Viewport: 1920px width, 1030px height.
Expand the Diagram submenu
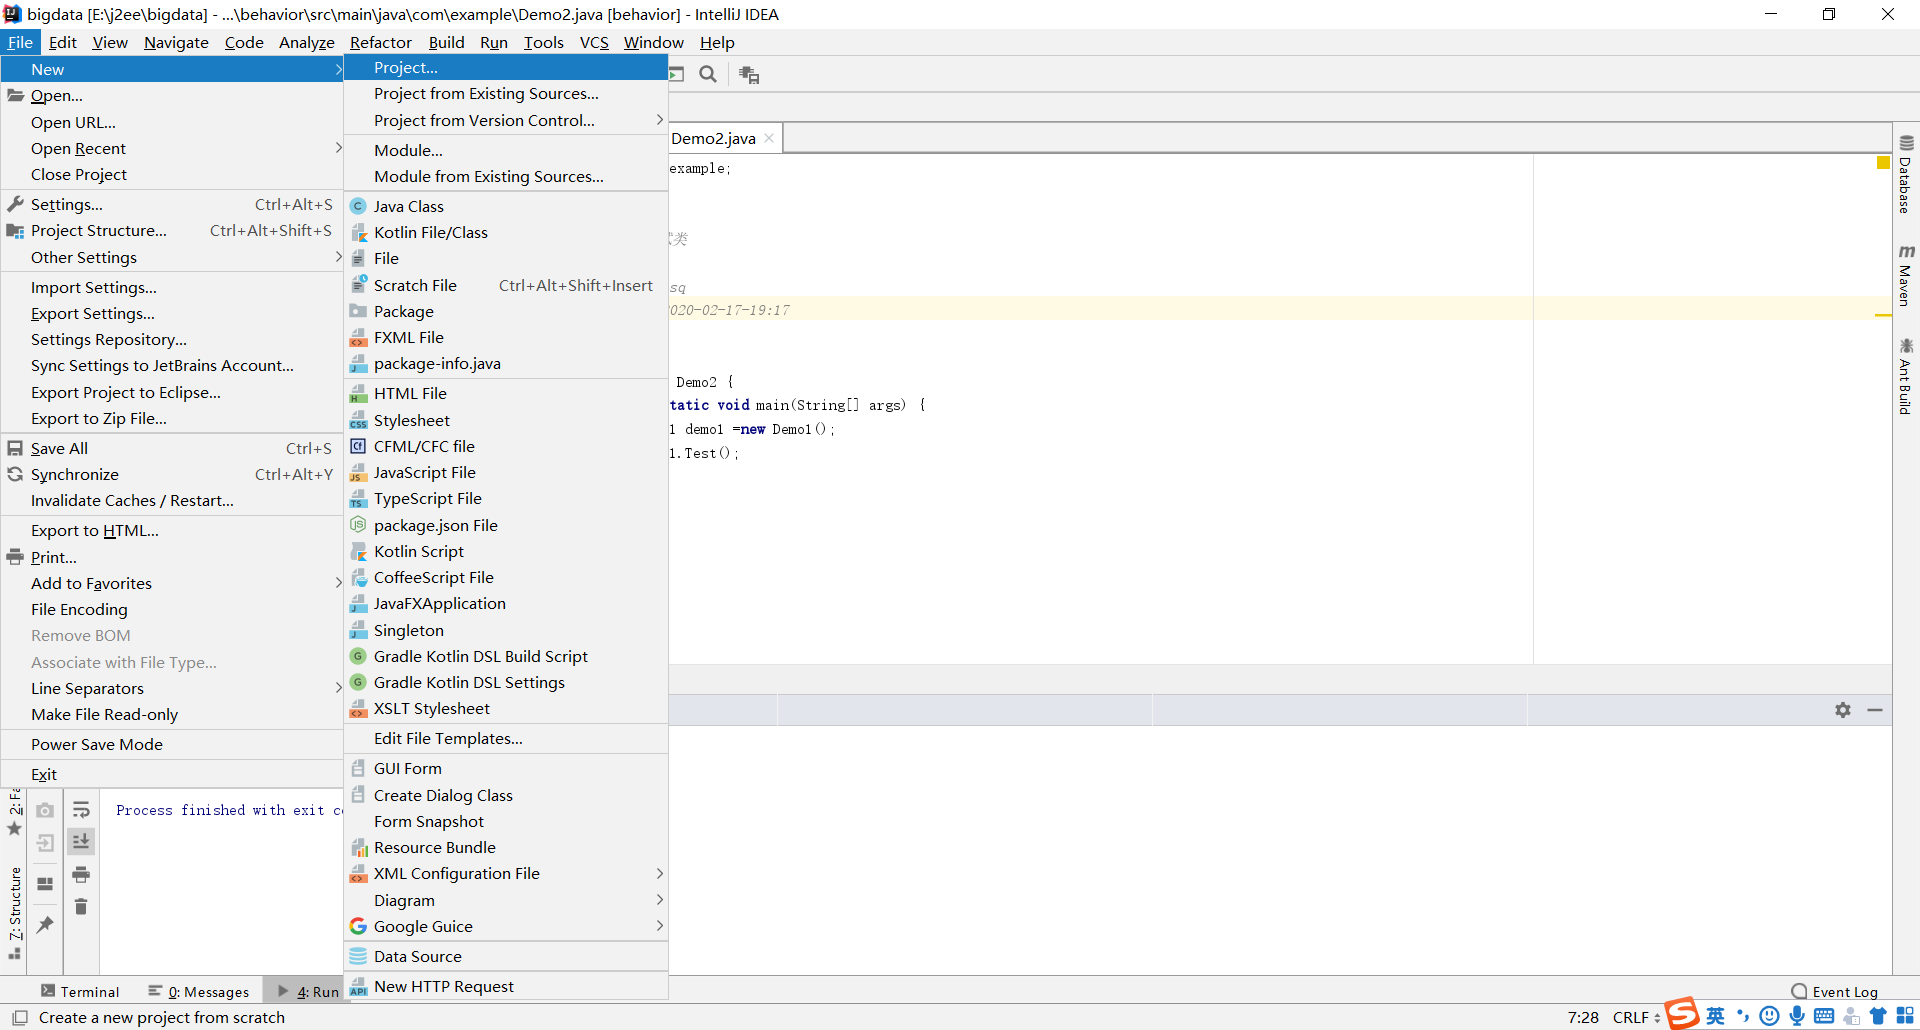click(x=506, y=900)
